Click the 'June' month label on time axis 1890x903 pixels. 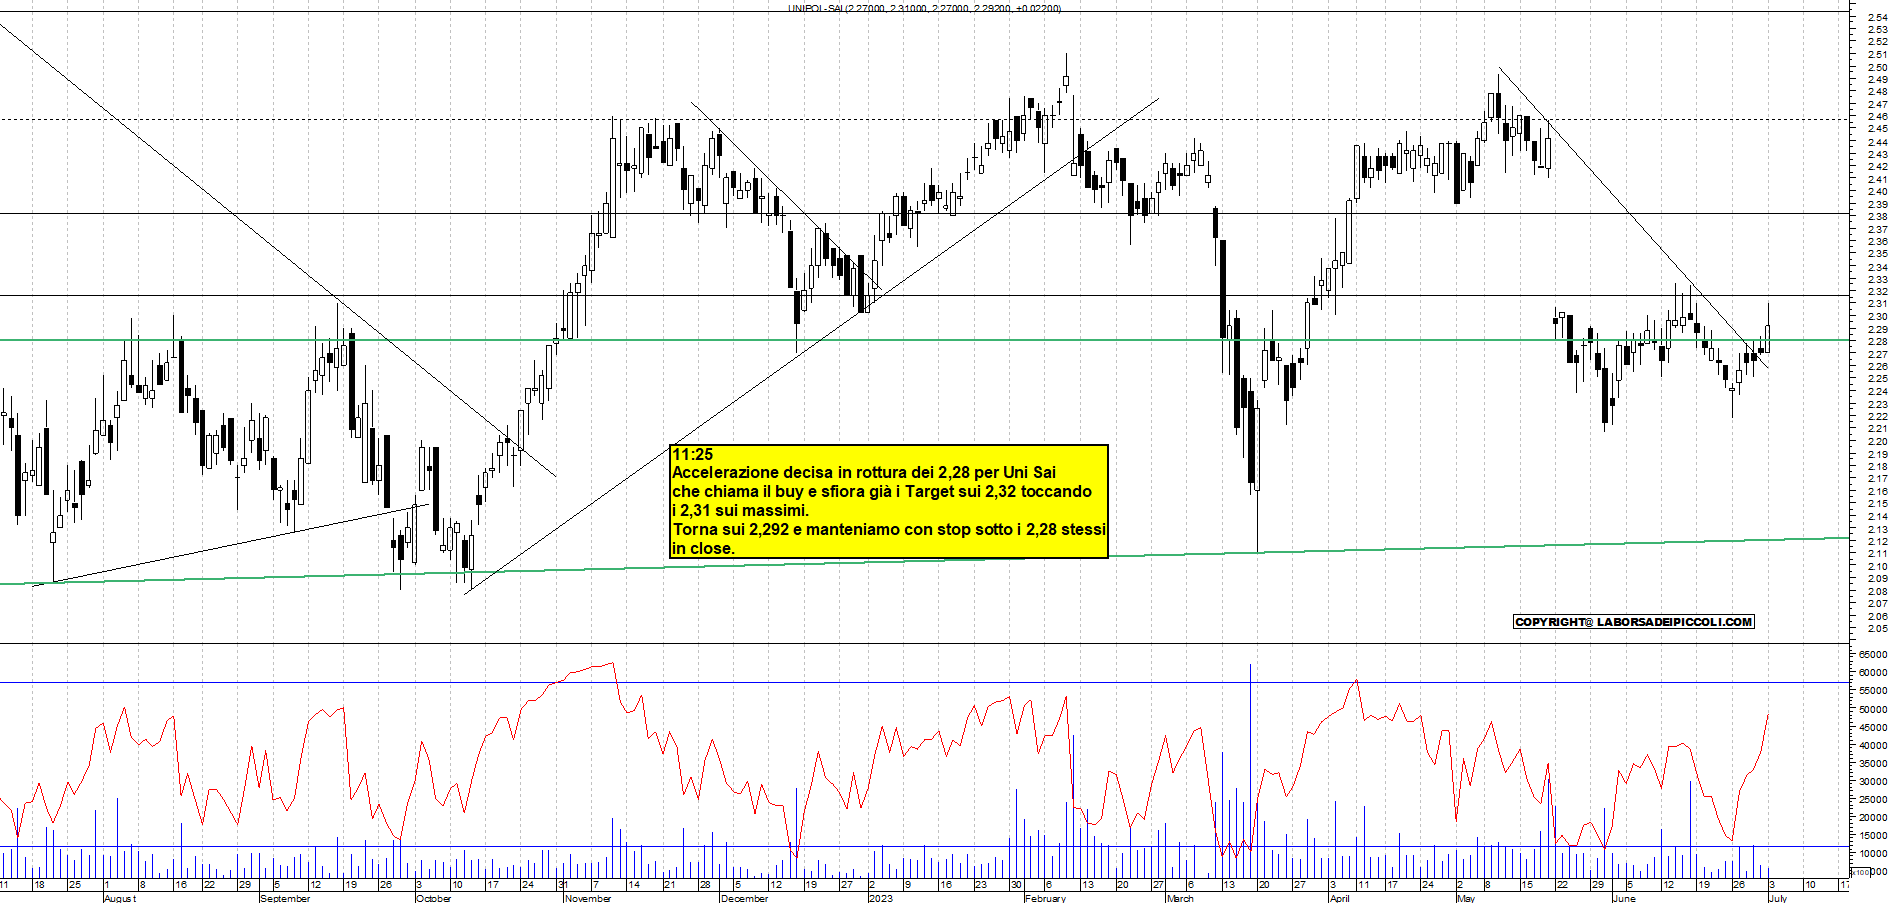click(1624, 898)
